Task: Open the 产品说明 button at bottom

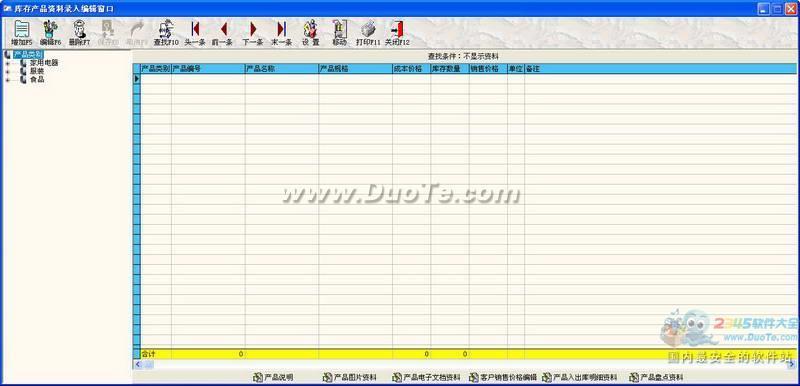Action: [x=273, y=377]
